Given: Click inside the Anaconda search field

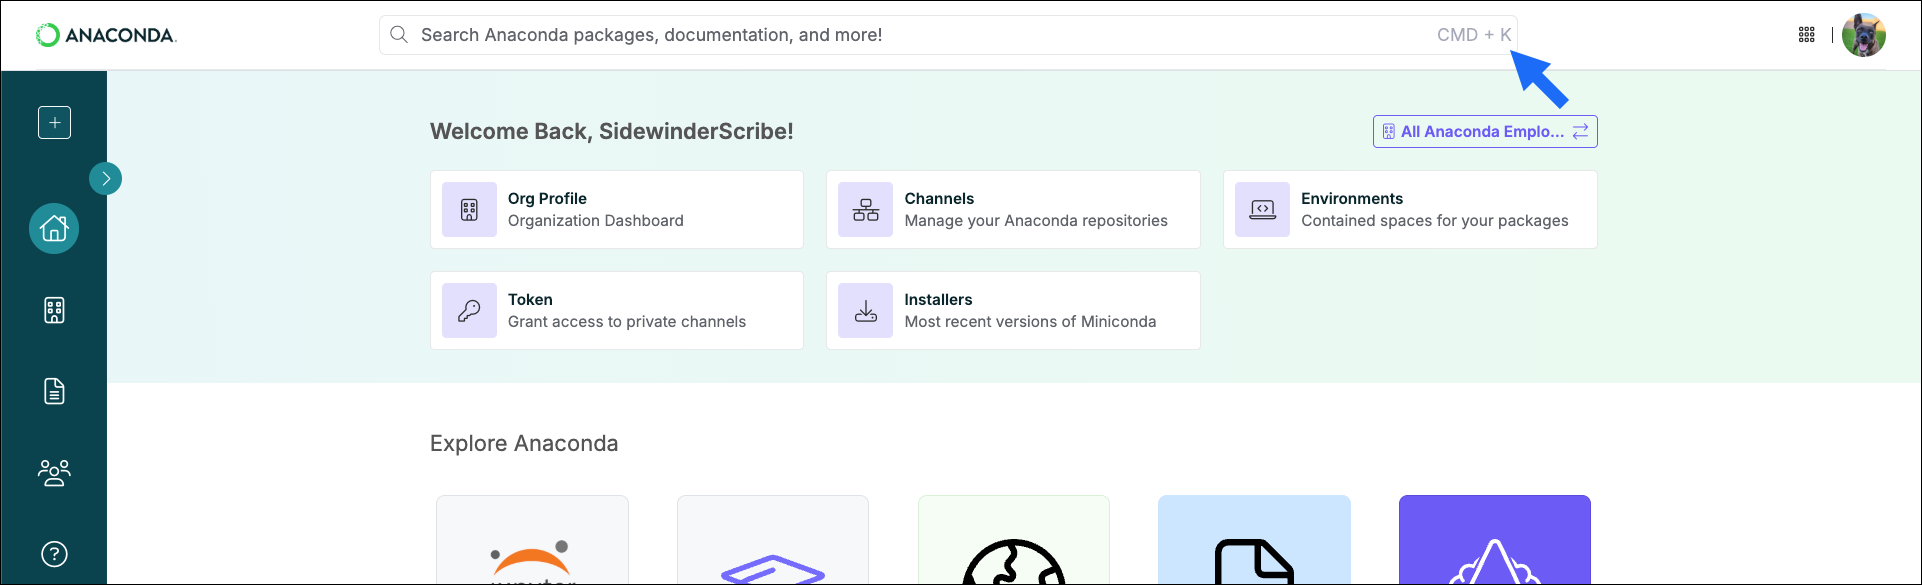Looking at the screenshot, I should (900, 34).
